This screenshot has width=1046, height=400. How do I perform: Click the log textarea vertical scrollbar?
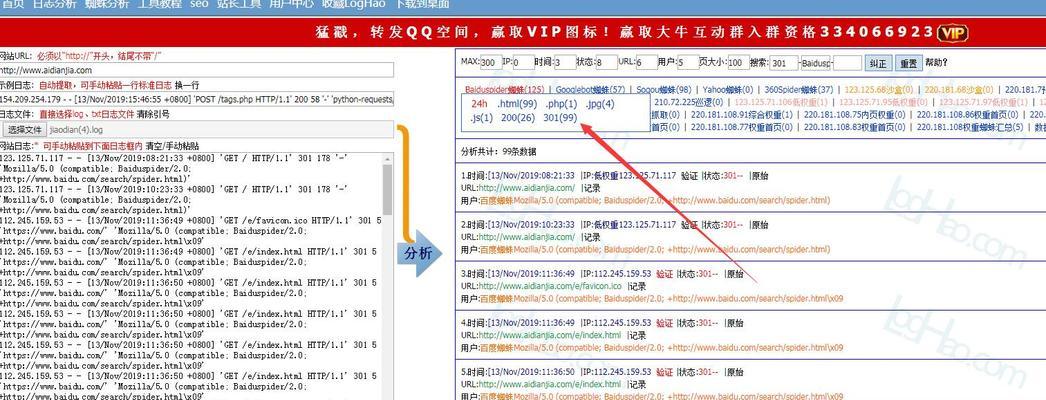388,277
